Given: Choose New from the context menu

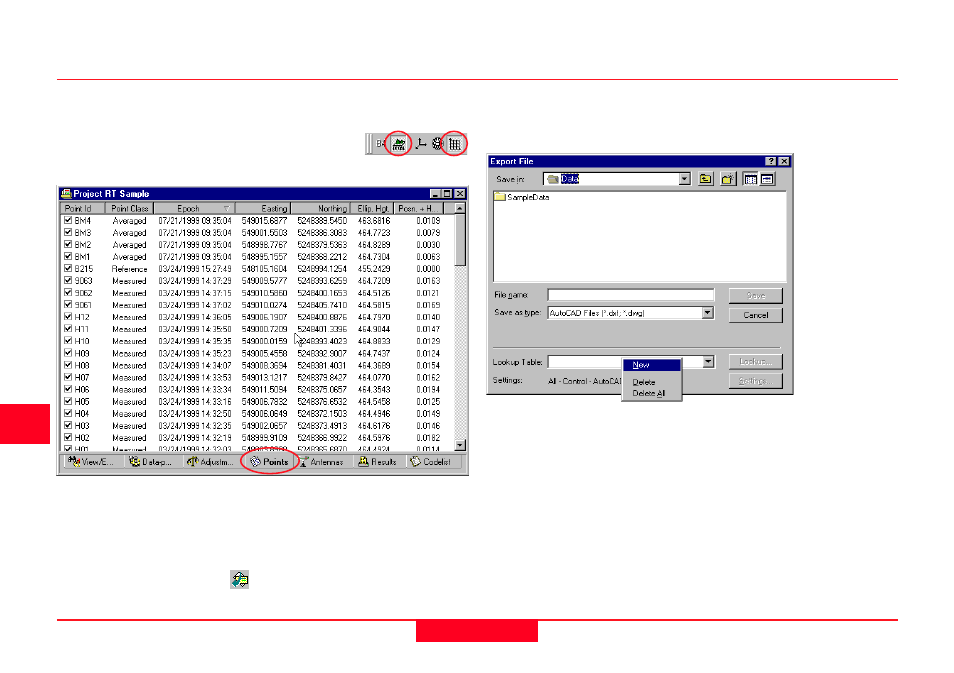Looking at the screenshot, I should point(652,365).
